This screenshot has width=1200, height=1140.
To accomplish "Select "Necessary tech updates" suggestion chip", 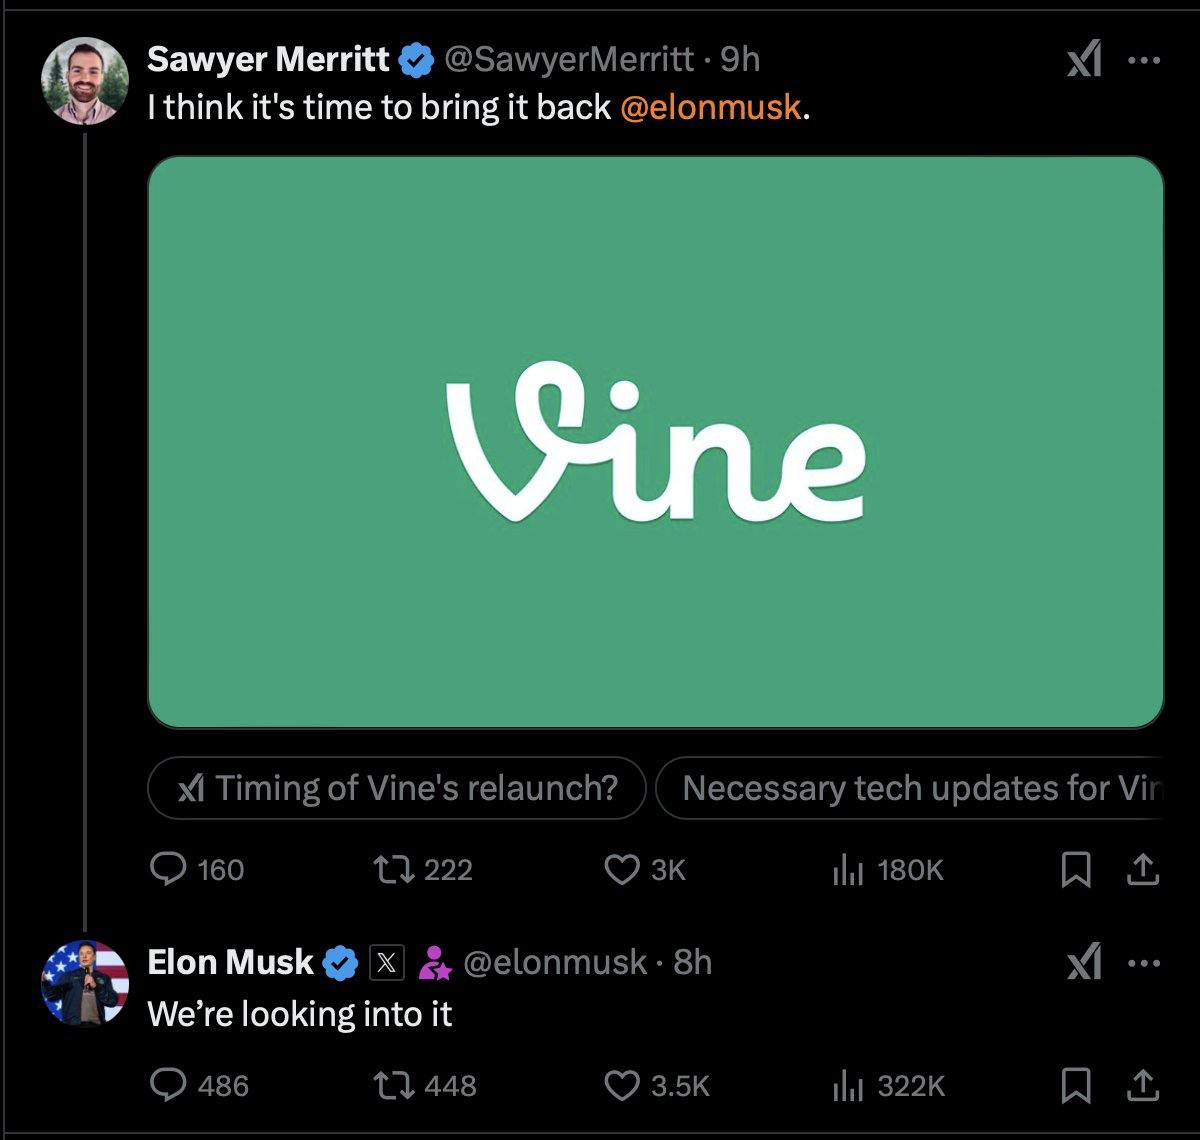I will point(910,788).
